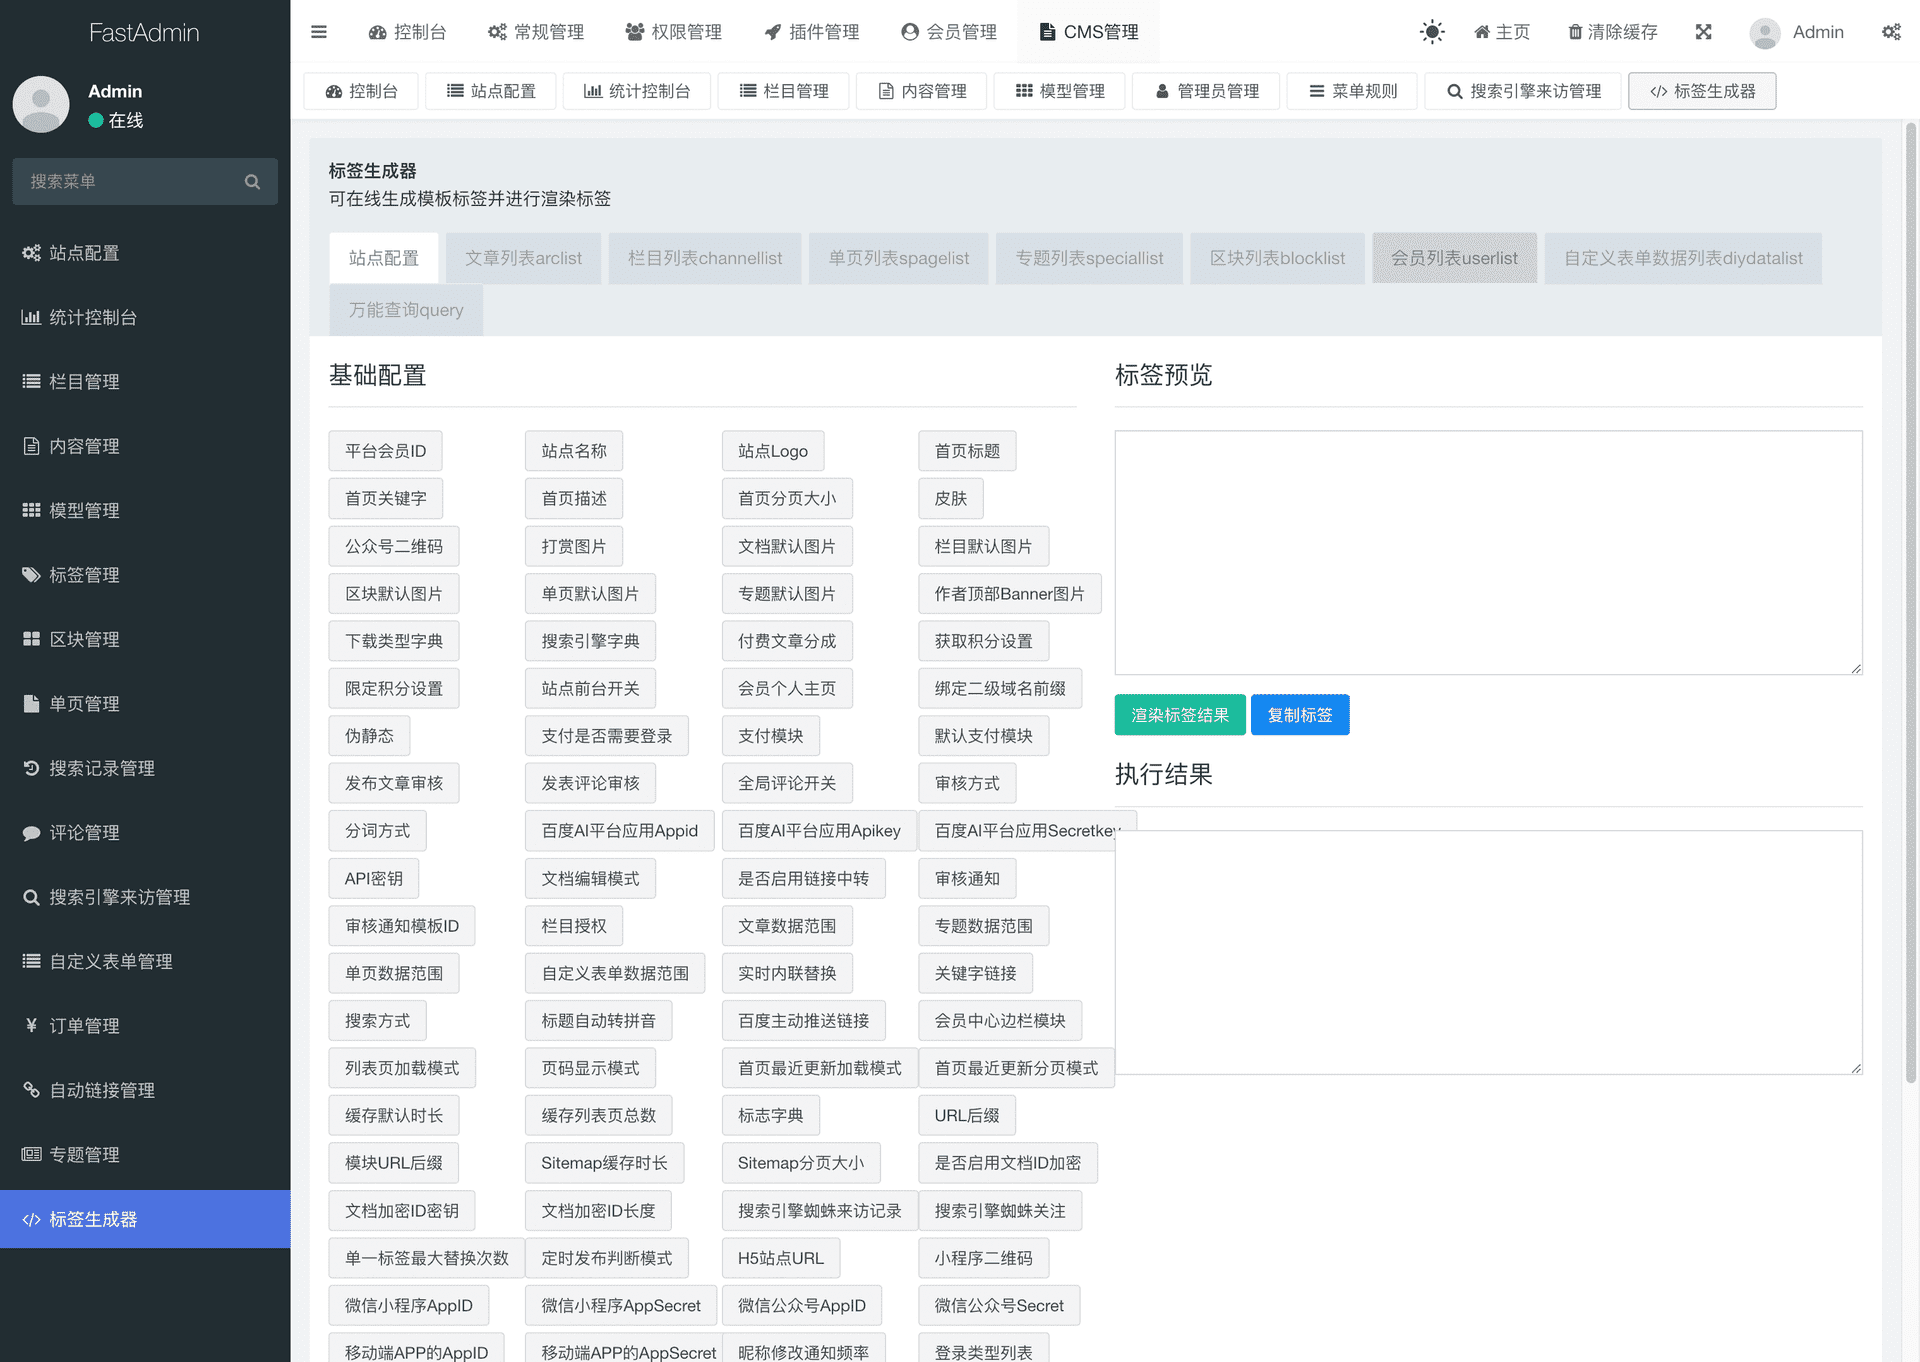Viewport: 1920px width, 1362px height.
Task: Switch to the 文章列表arclist tab
Action: [x=523, y=258]
